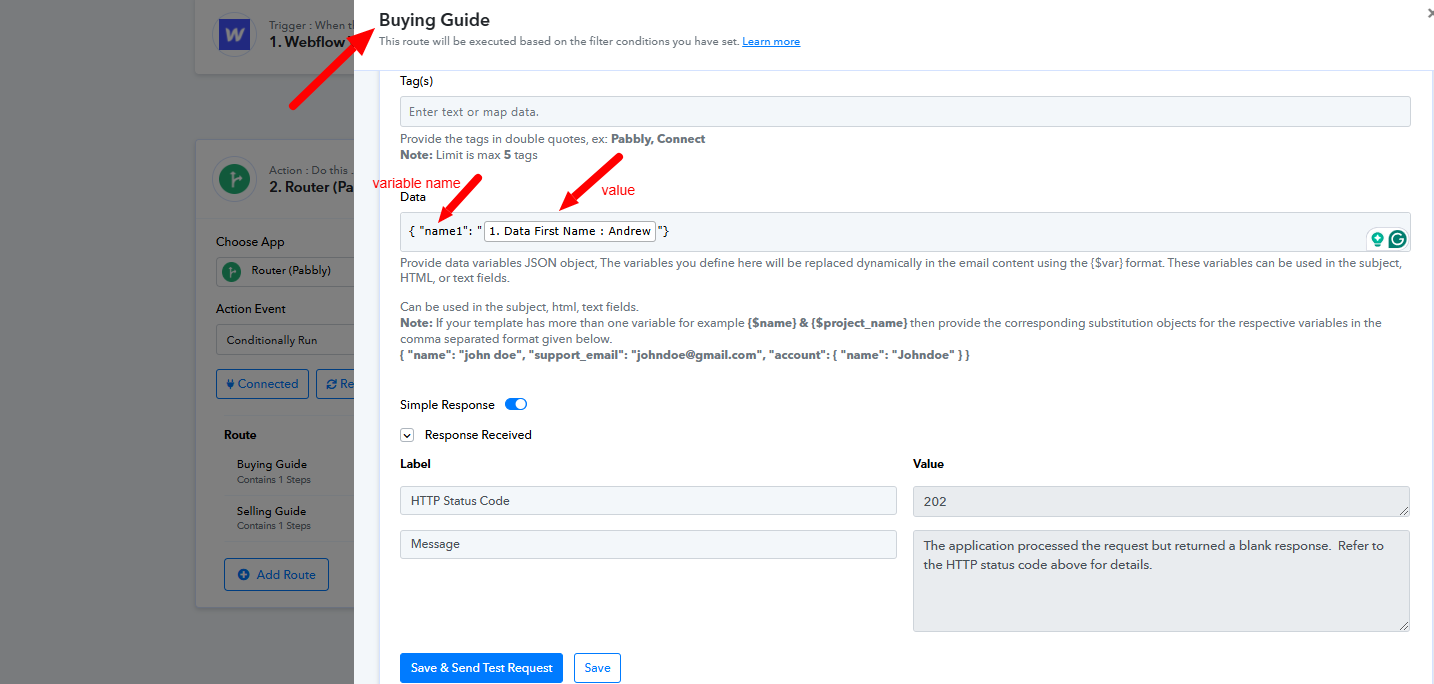1434x684 pixels.
Task: Toggle the Simple Response switch off
Action: [516, 405]
